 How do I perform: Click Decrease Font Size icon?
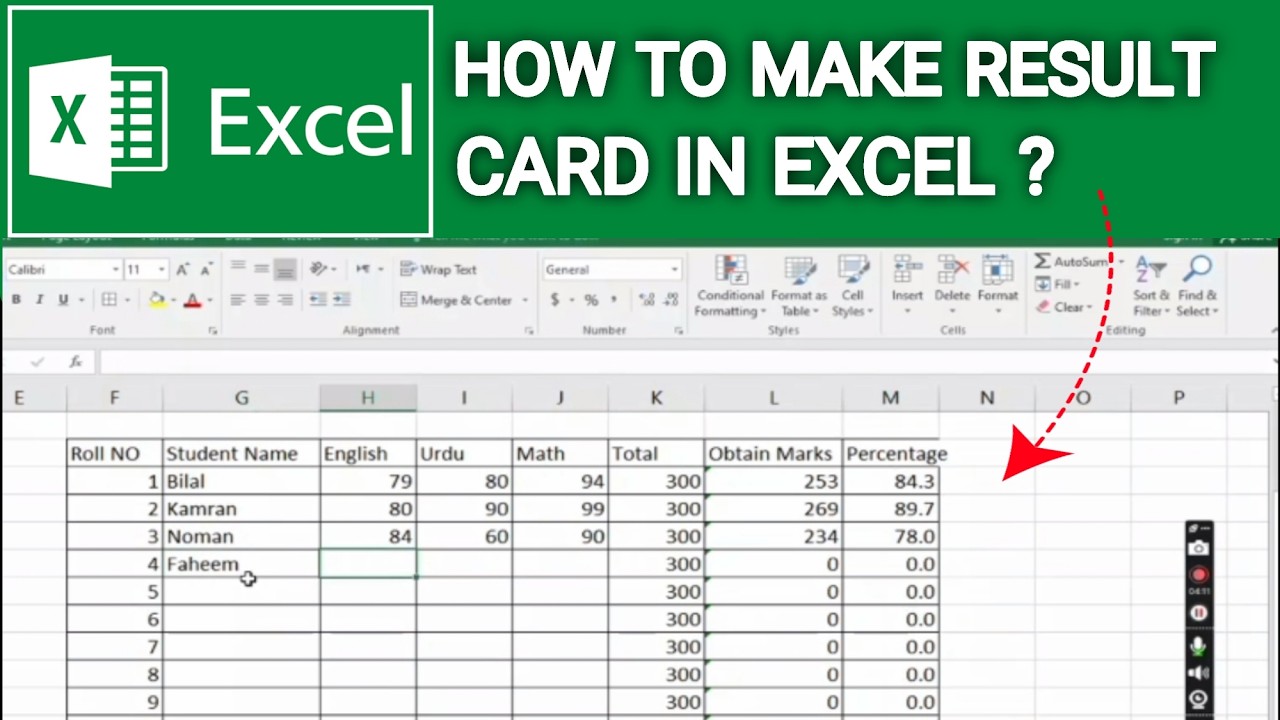click(x=206, y=269)
